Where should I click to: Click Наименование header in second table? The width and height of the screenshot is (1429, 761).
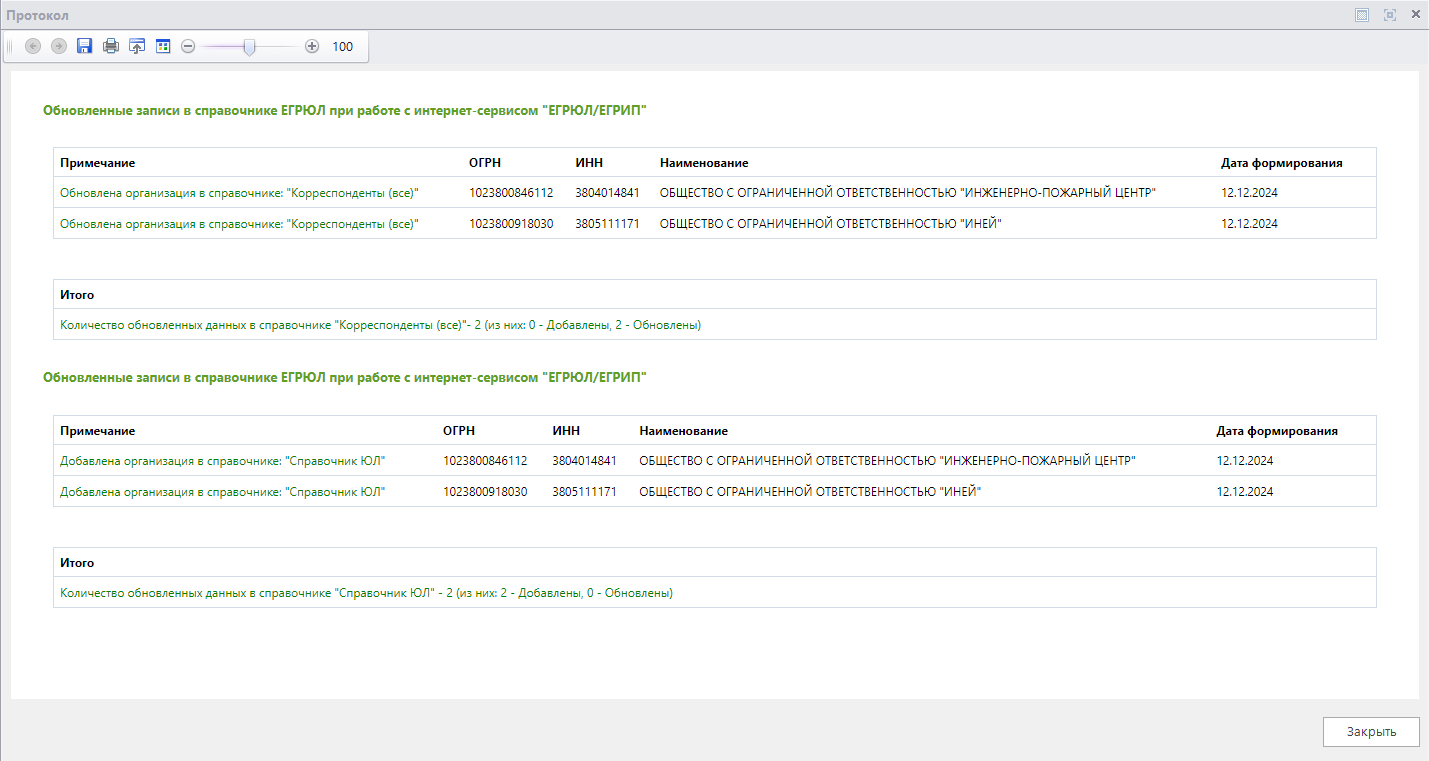click(683, 431)
